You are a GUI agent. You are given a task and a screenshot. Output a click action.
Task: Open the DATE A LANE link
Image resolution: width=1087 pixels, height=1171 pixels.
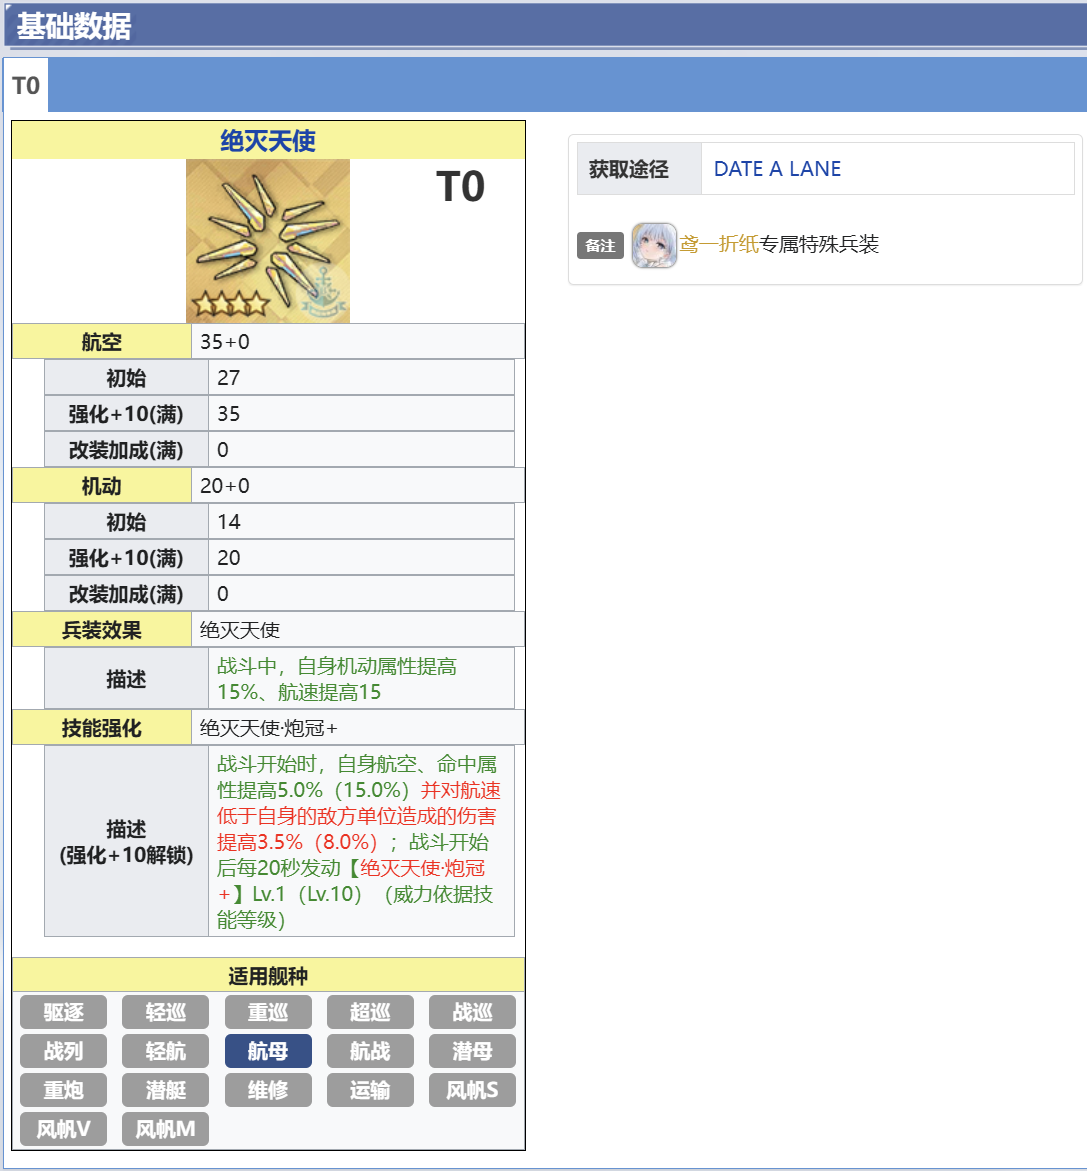[775, 169]
